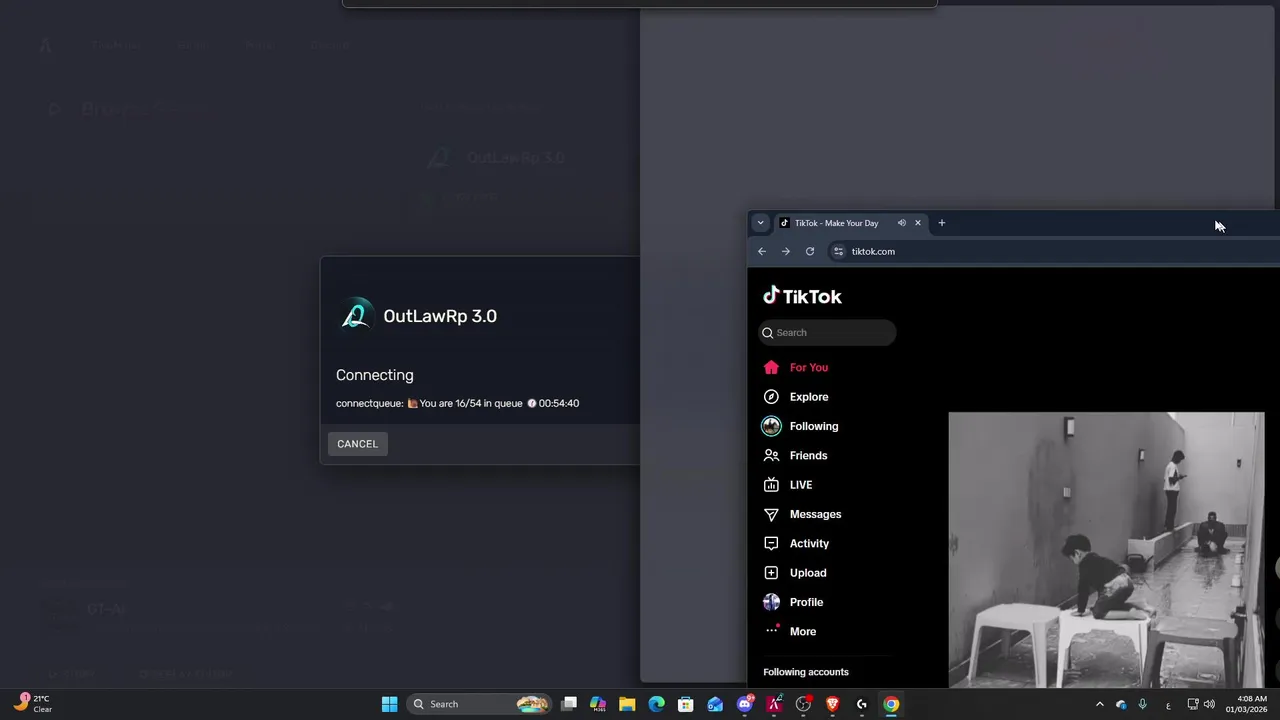Screen dimensions: 1280x720
Task: Click the LIVE broadcast icon
Action: pos(771,485)
